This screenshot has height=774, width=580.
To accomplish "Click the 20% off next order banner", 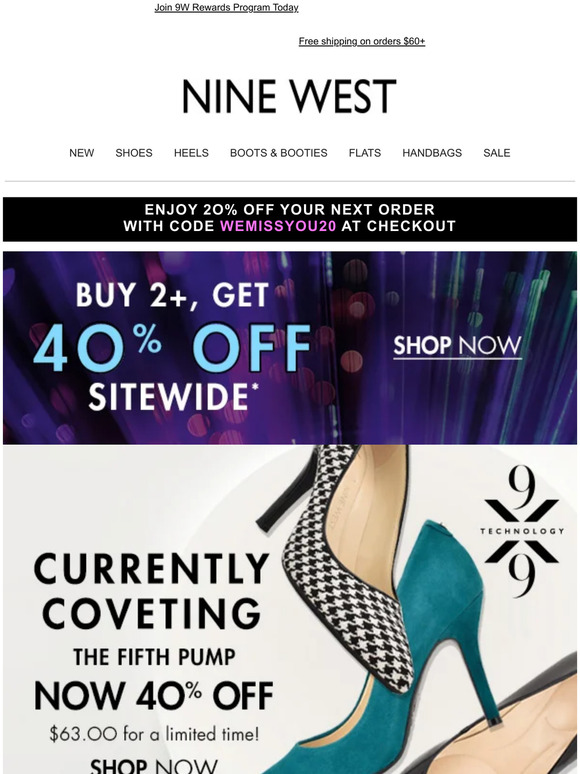I will [x=290, y=219].
